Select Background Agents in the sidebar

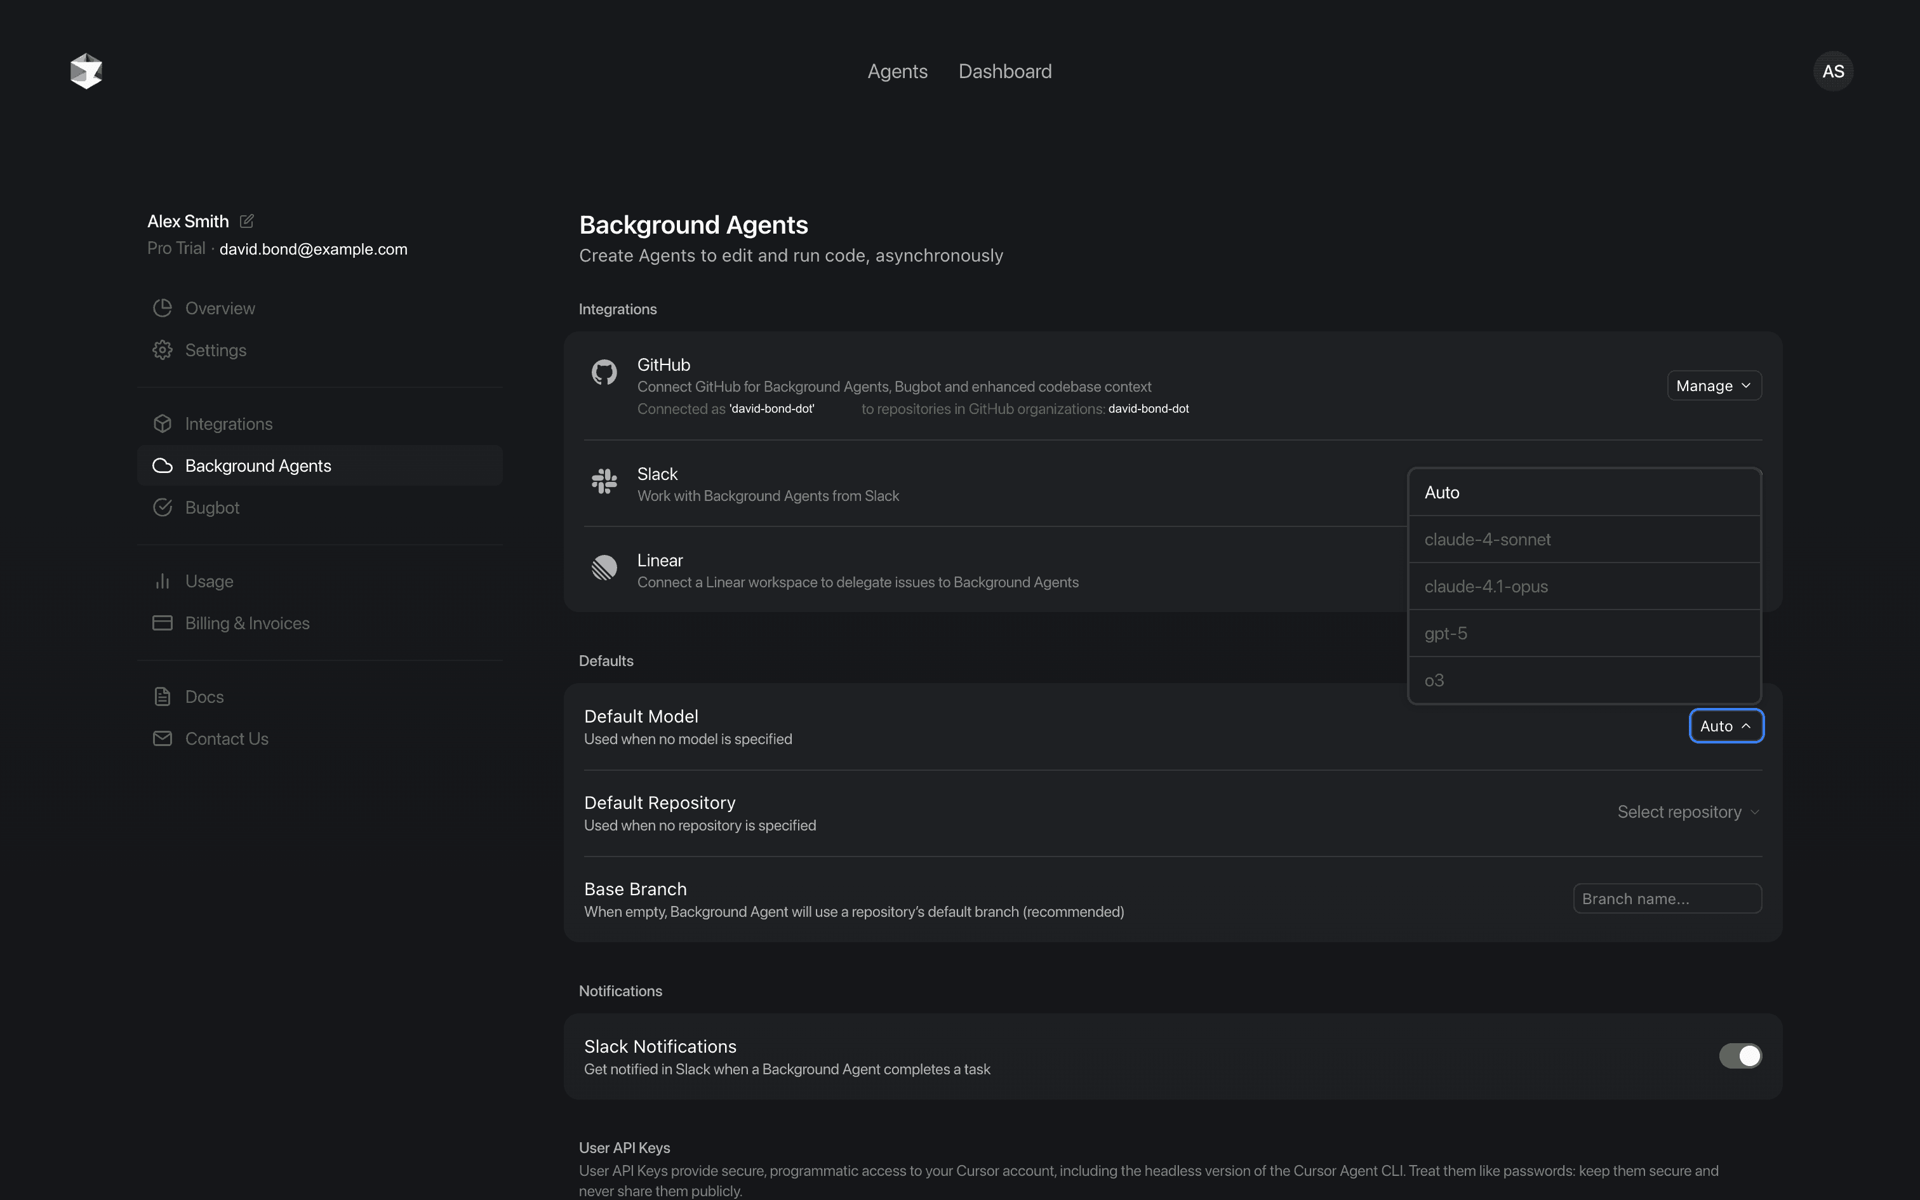click(x=320, y=466)
